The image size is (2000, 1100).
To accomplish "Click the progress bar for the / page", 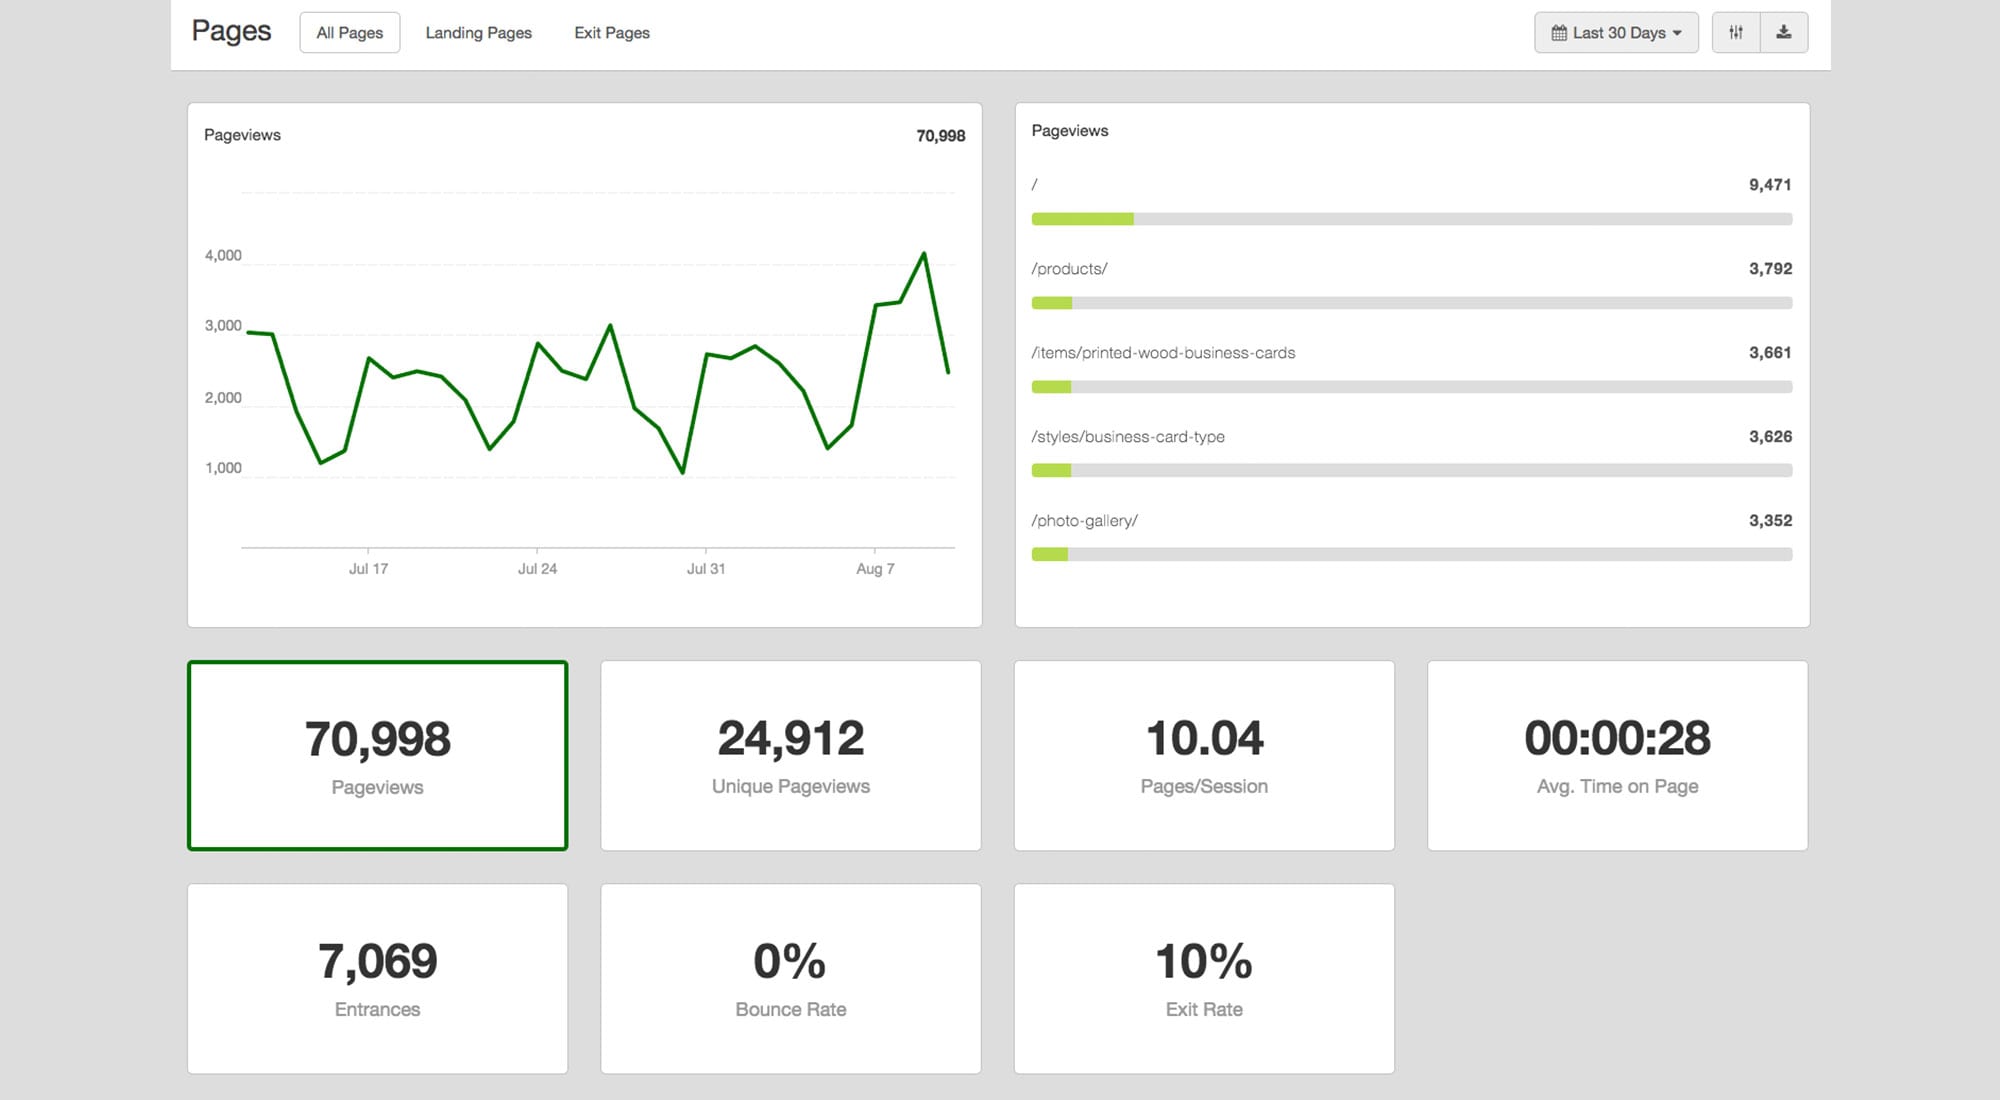I will 1412,219.
